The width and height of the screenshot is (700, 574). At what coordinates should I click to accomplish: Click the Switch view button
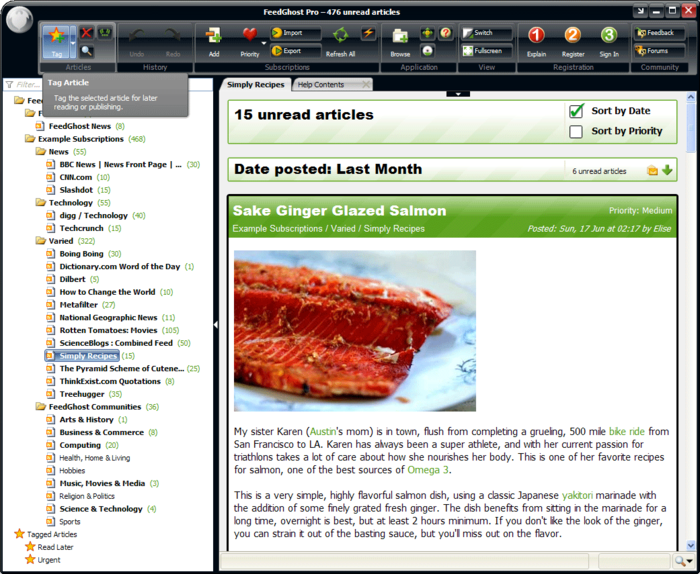[x=487, y=33]
